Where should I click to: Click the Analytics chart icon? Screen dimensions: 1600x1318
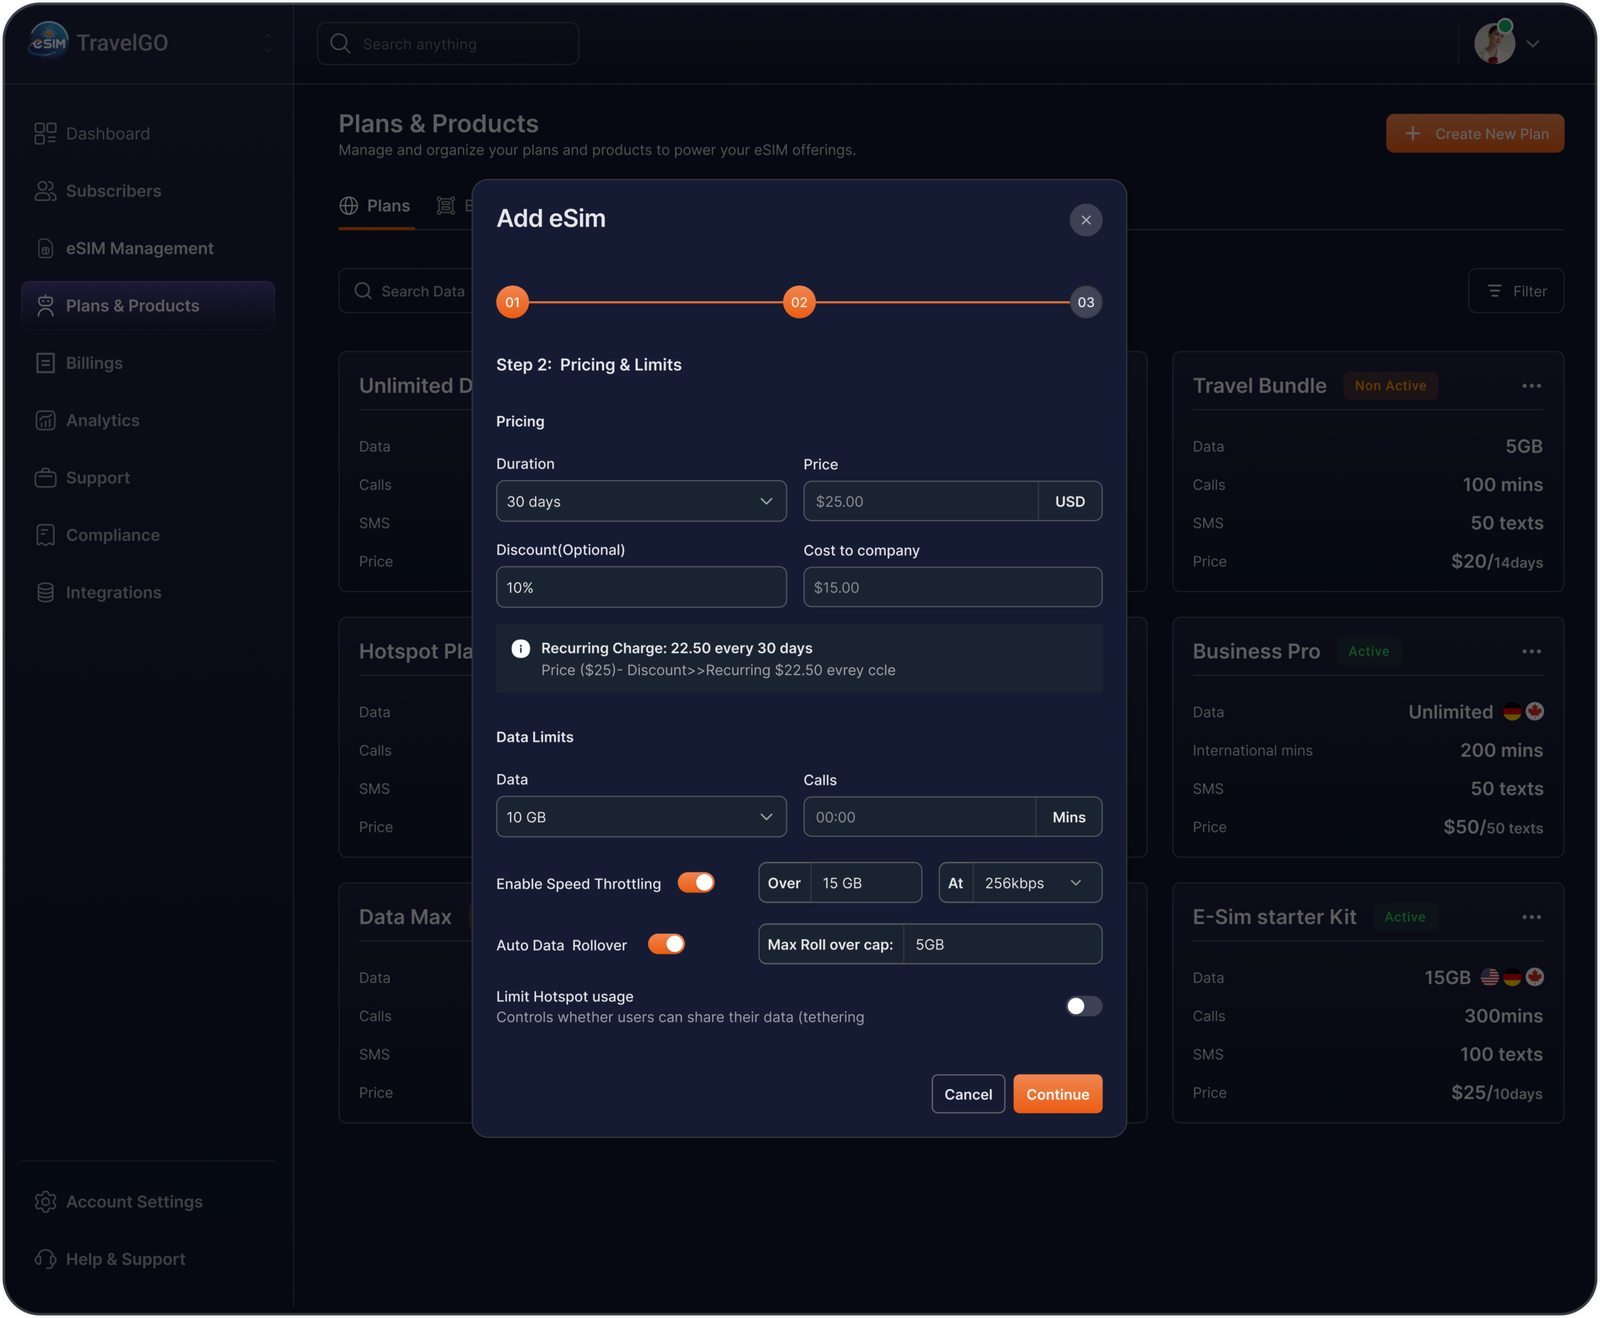pos(45,421)
